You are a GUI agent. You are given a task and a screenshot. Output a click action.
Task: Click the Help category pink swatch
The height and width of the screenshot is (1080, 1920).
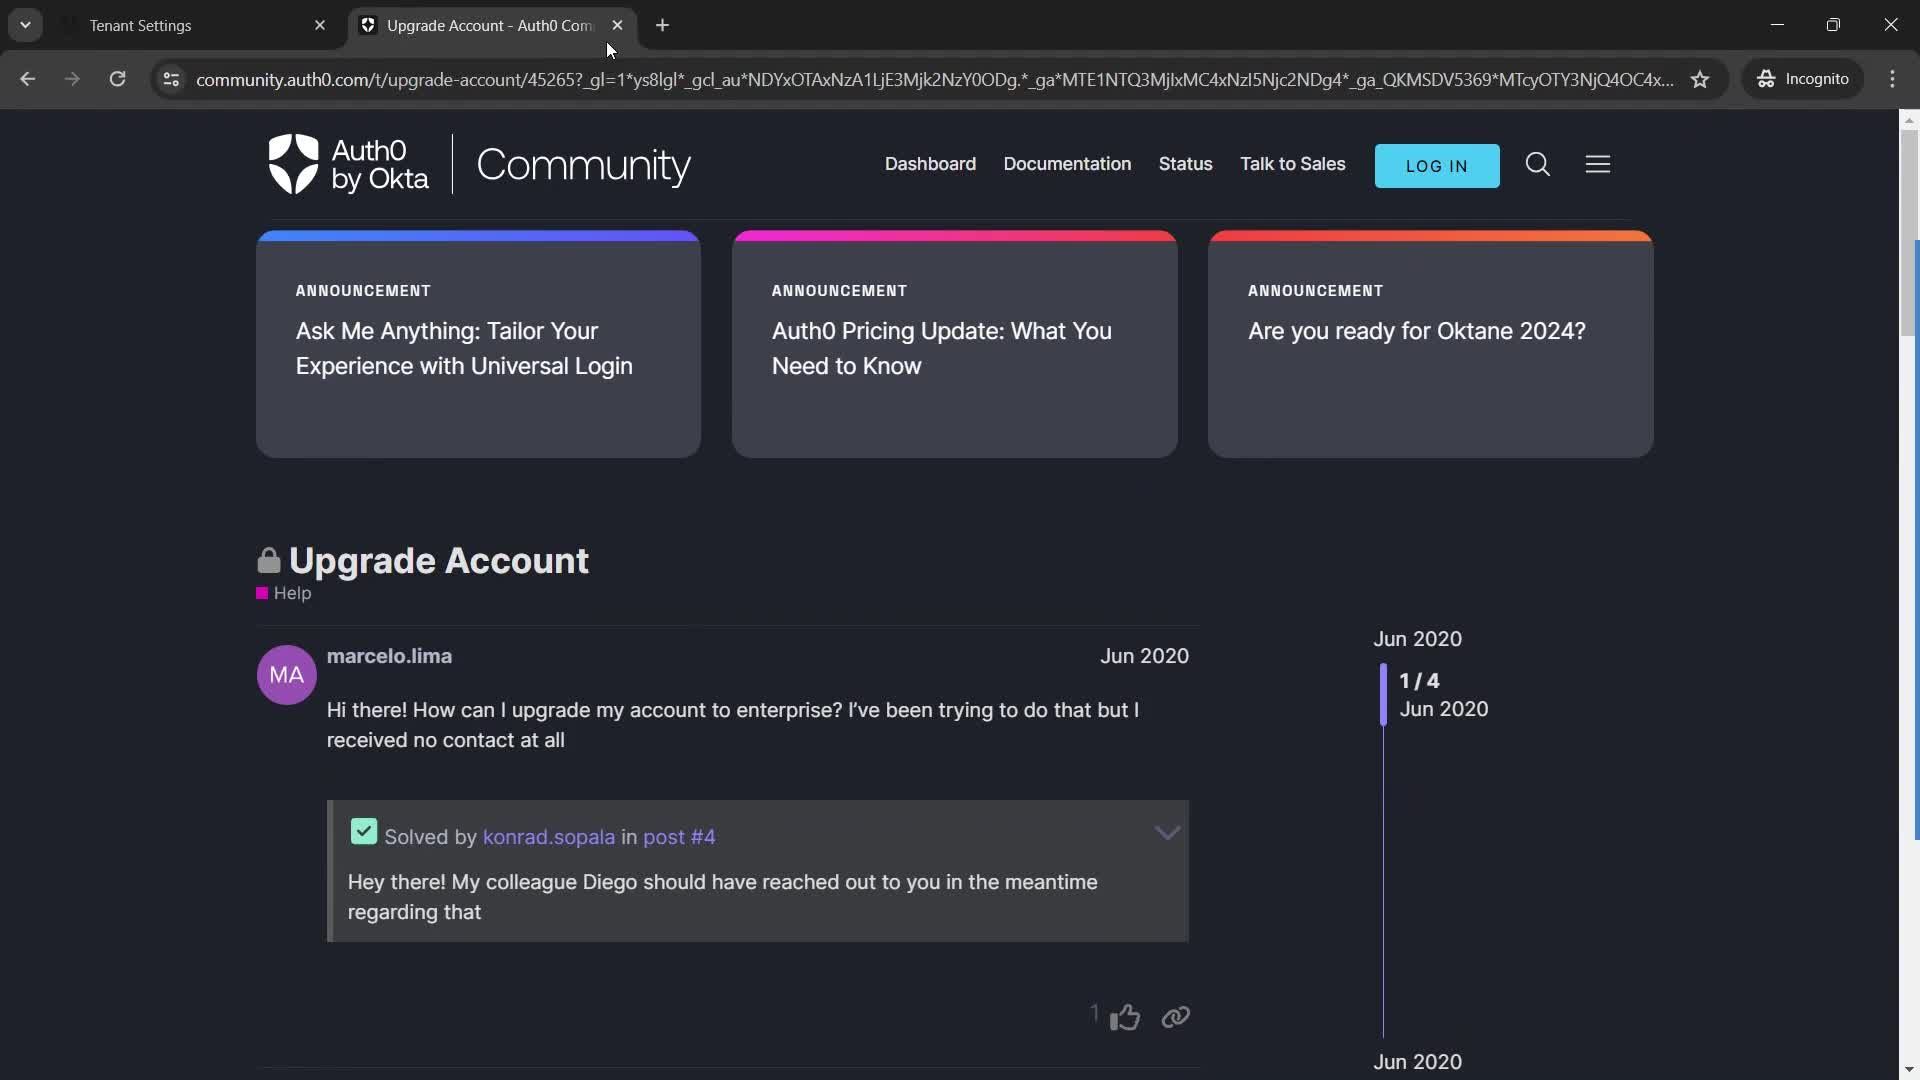point(262,593)
